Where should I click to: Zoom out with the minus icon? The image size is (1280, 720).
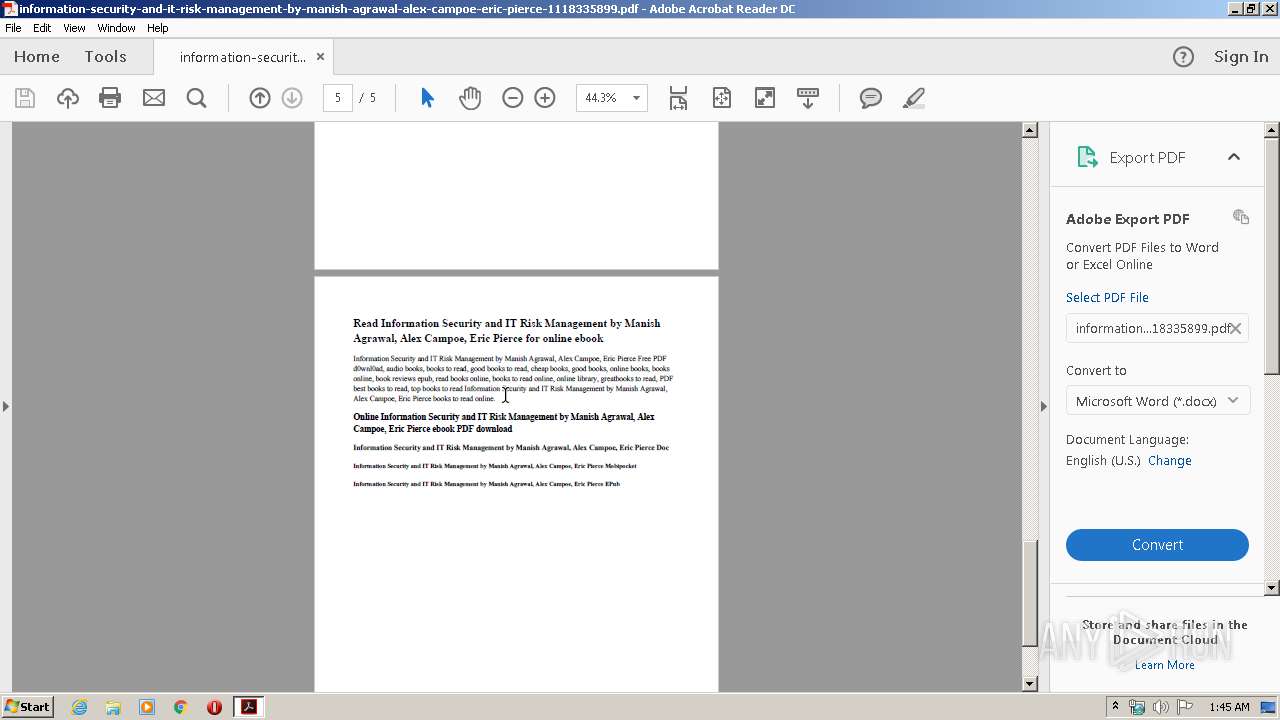(x=513, y=98)
